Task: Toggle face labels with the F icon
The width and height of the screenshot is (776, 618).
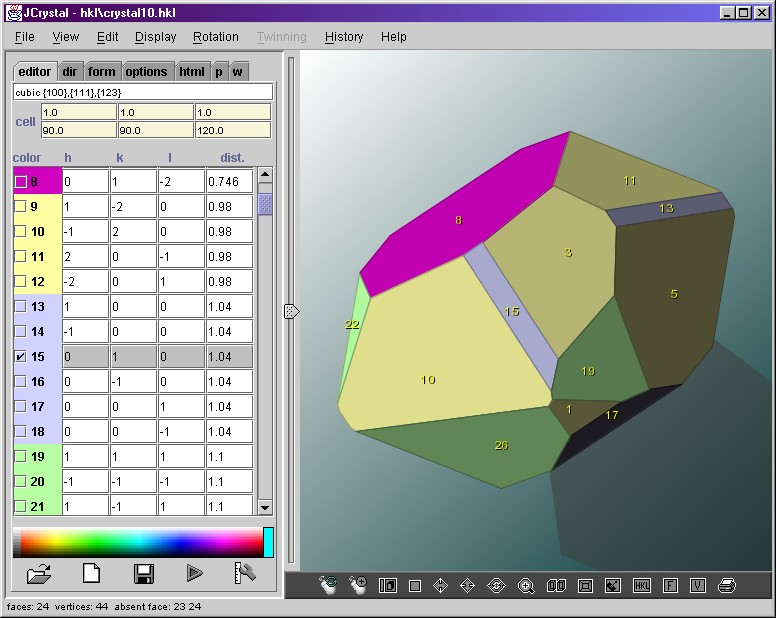Action: click(670, 586)
